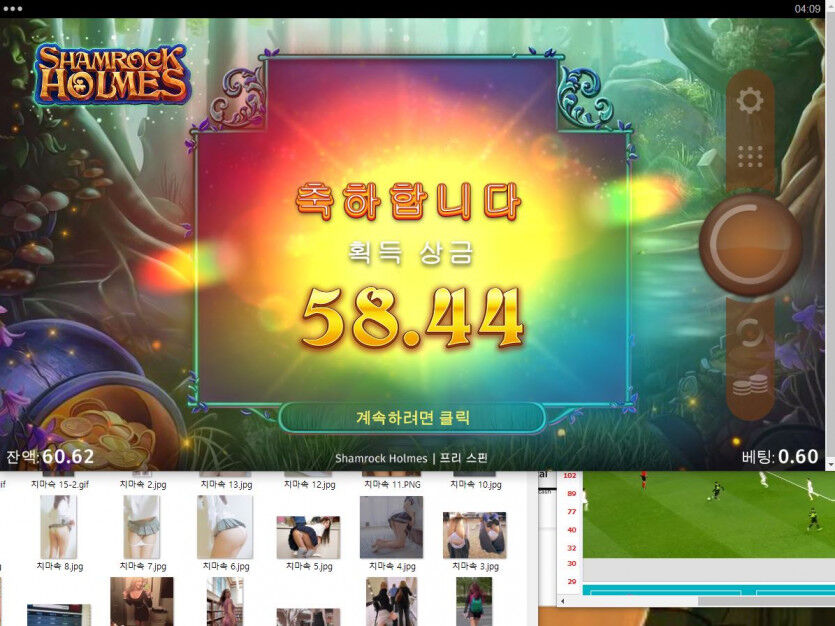The width and height of the screenshot is (835, 626).
Task: Click the file name 치마속 12.jpg
Action: pos(309,484)
